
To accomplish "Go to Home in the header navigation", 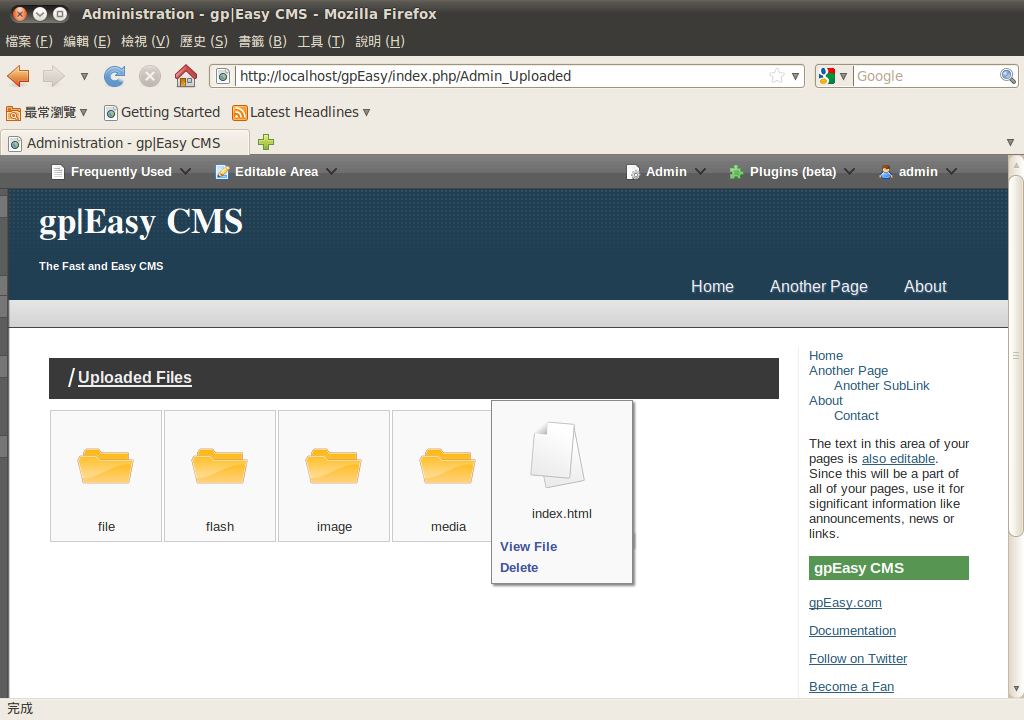I will pos(712,286).
